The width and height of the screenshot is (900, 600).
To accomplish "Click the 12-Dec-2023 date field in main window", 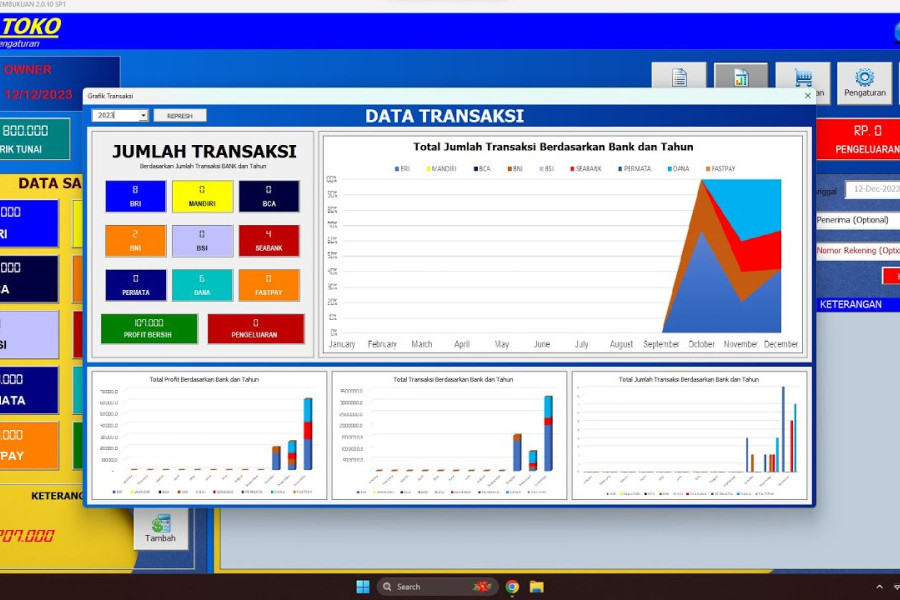I will coord(872,189).
